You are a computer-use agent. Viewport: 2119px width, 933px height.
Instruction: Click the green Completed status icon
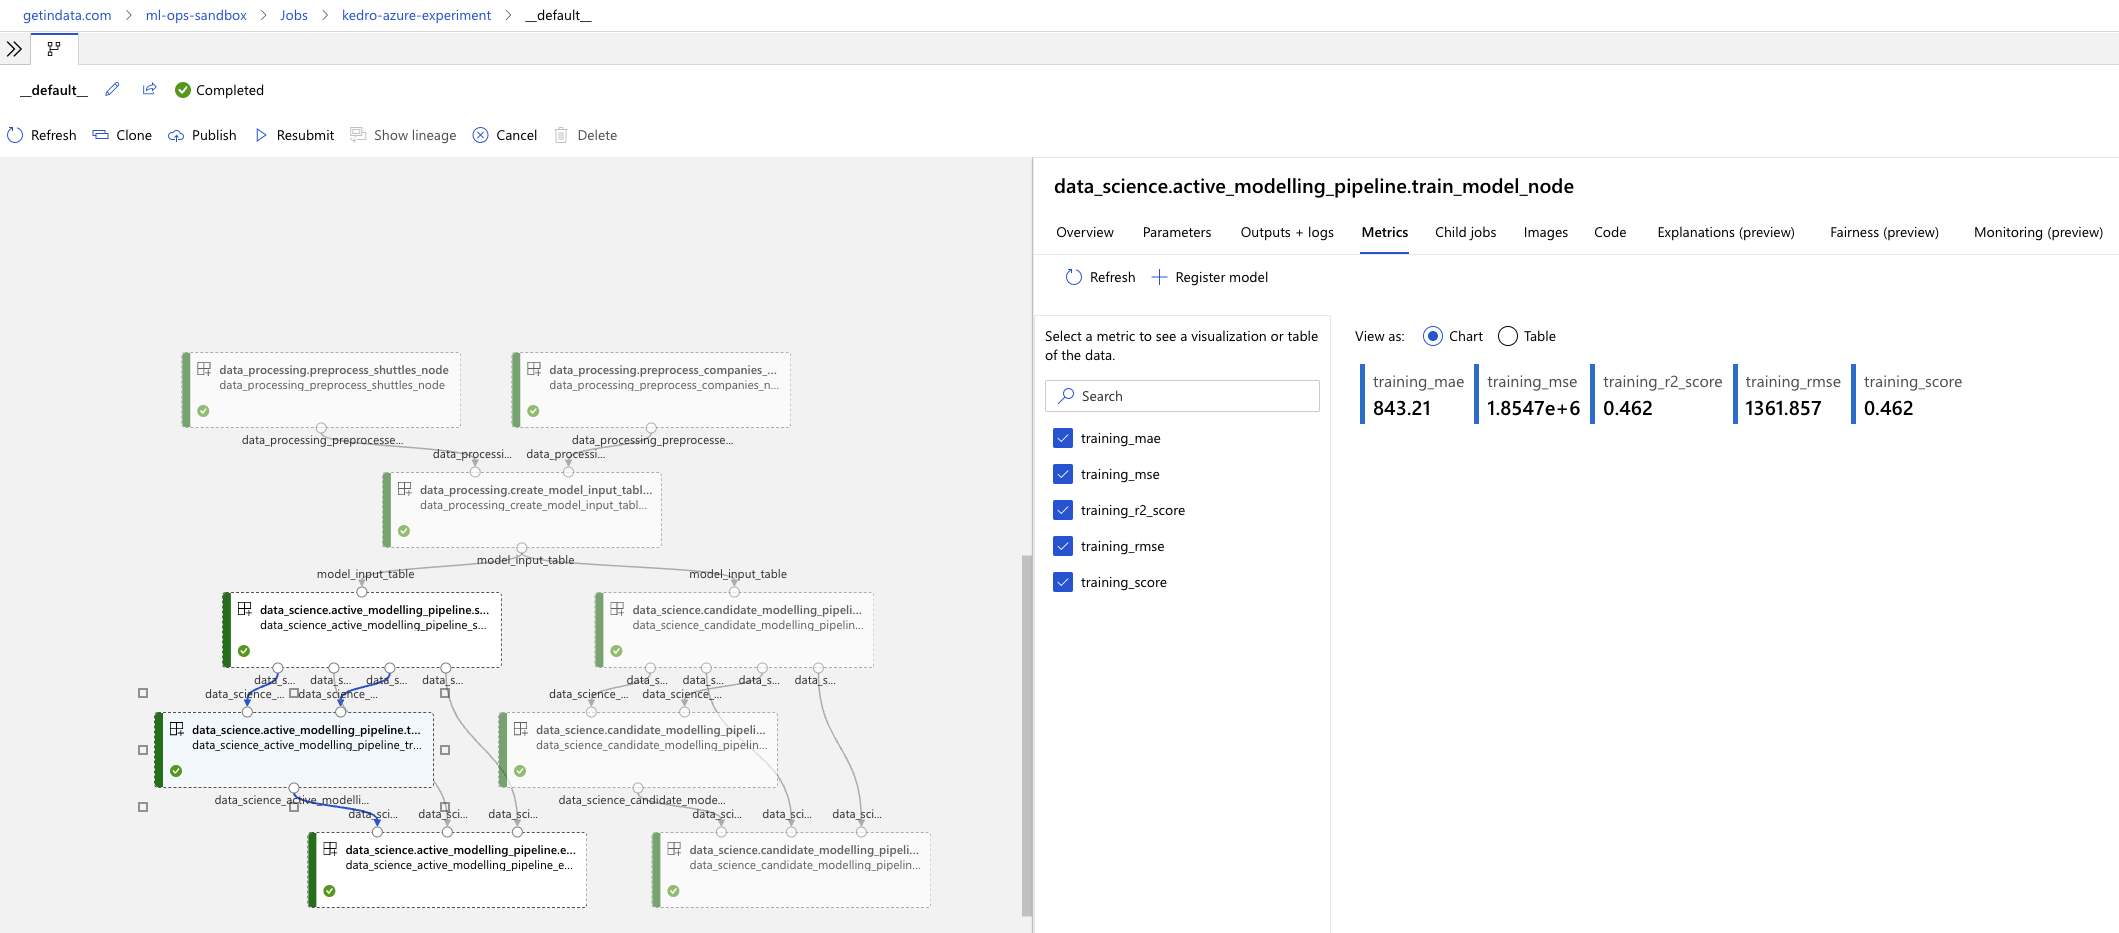pos(183,90)
